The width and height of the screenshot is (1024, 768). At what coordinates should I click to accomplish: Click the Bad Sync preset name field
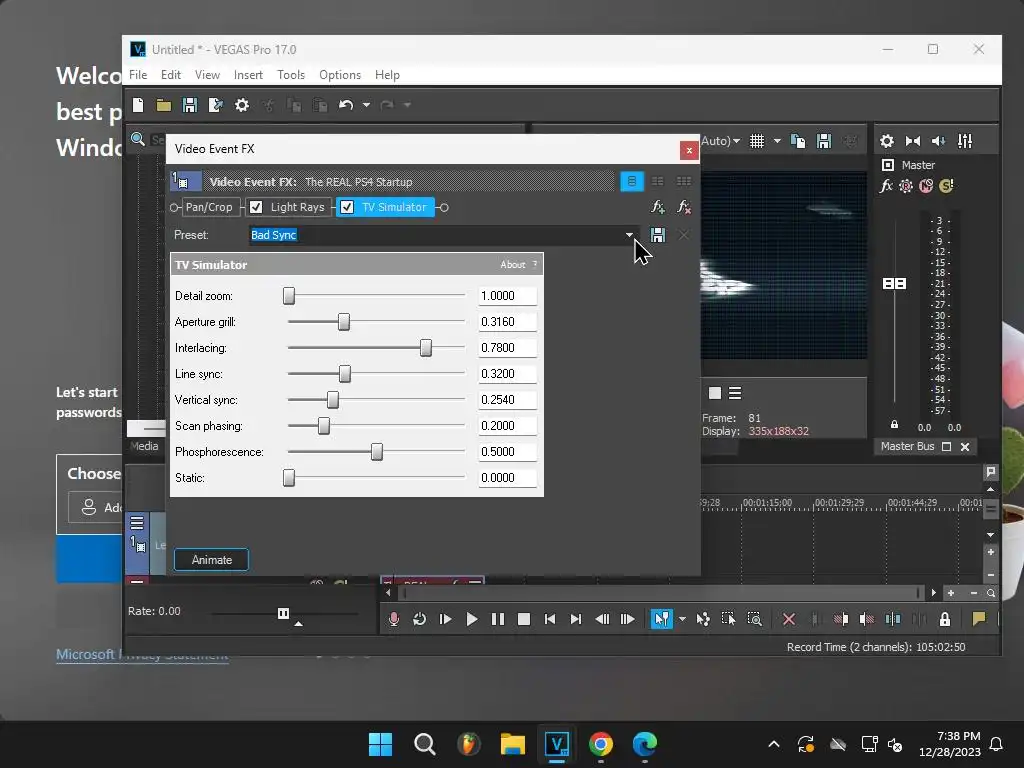(x=435, y=234)
